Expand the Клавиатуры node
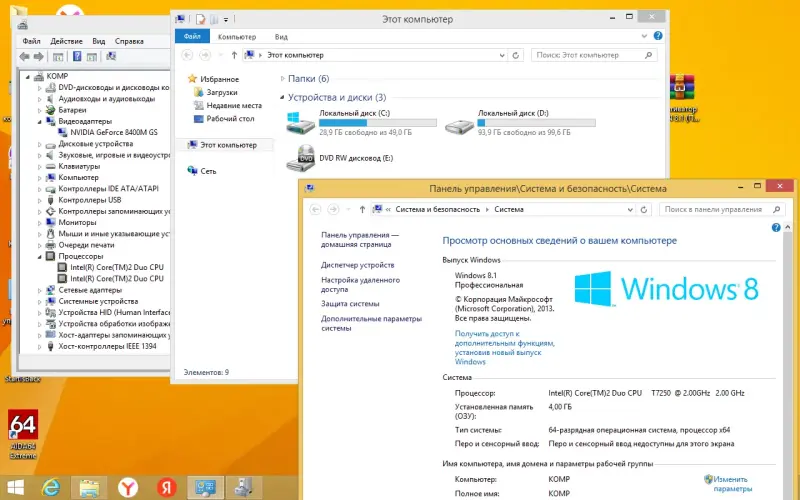This screenshot has width=800, height=500. [x=39, y=166]
